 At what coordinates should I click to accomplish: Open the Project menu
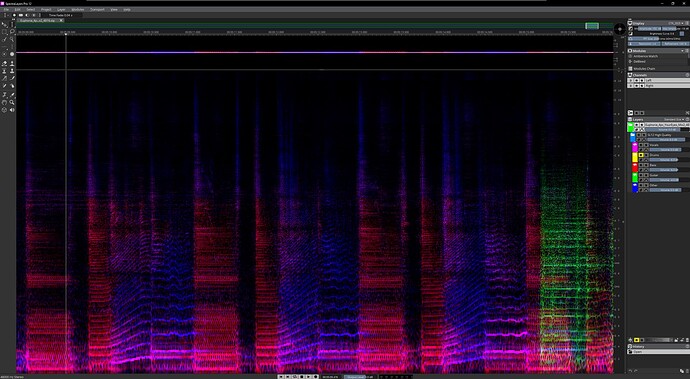point(46,9)
